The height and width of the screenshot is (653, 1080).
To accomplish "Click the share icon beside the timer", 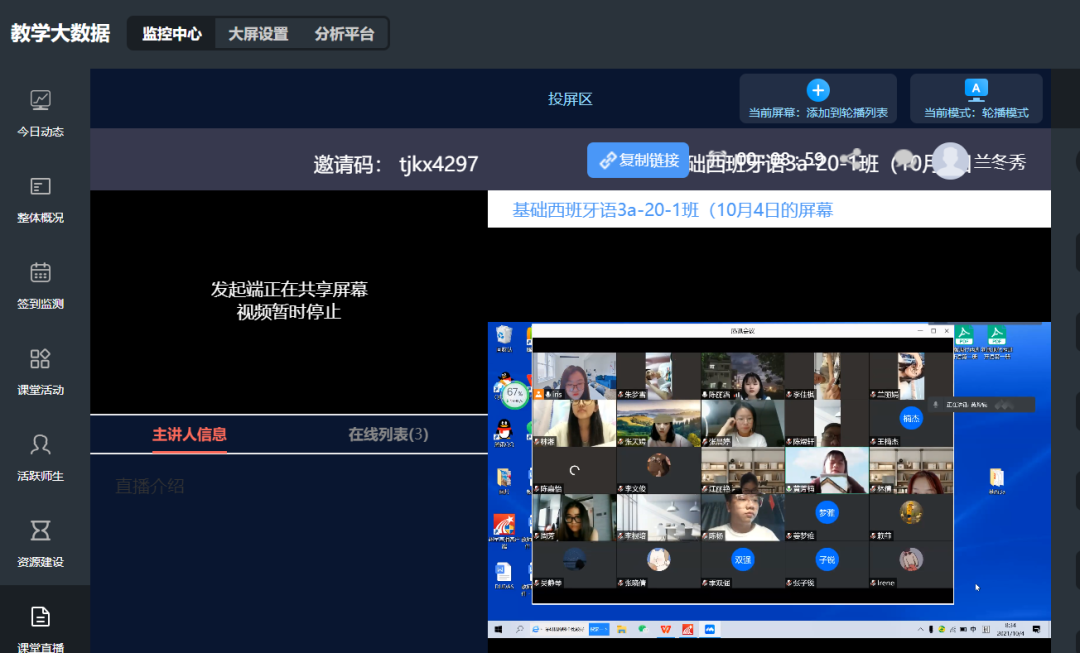I will tap(853, 159).
